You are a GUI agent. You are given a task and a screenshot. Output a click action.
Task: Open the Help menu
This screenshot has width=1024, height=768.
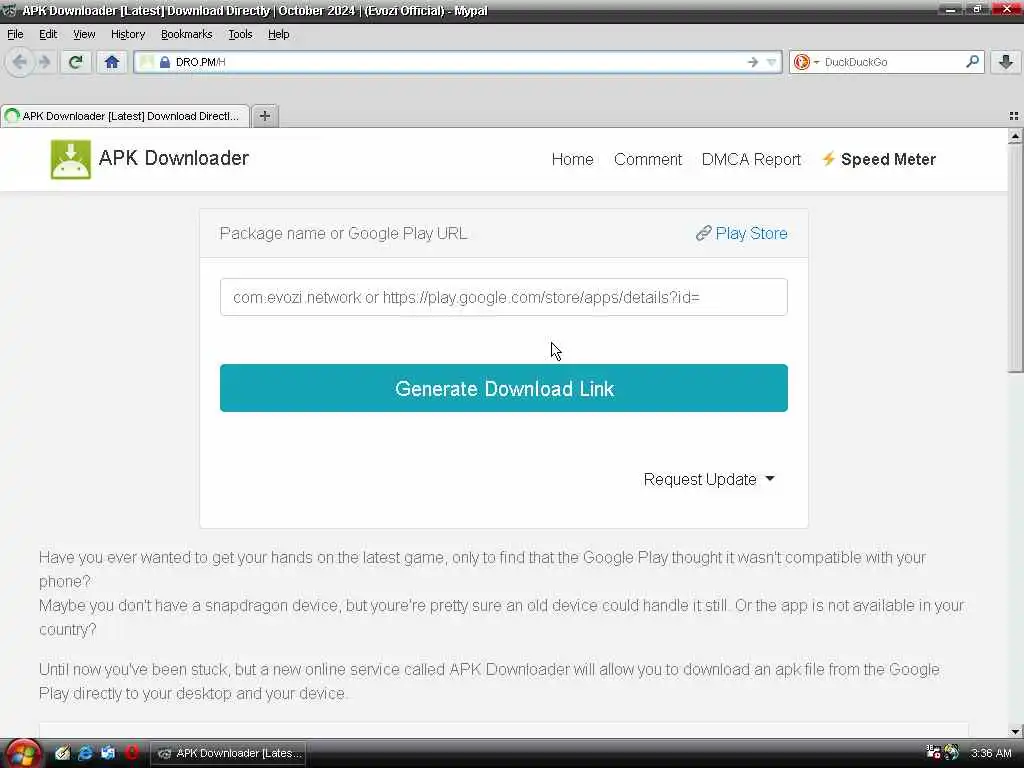(x=278, y=34)
